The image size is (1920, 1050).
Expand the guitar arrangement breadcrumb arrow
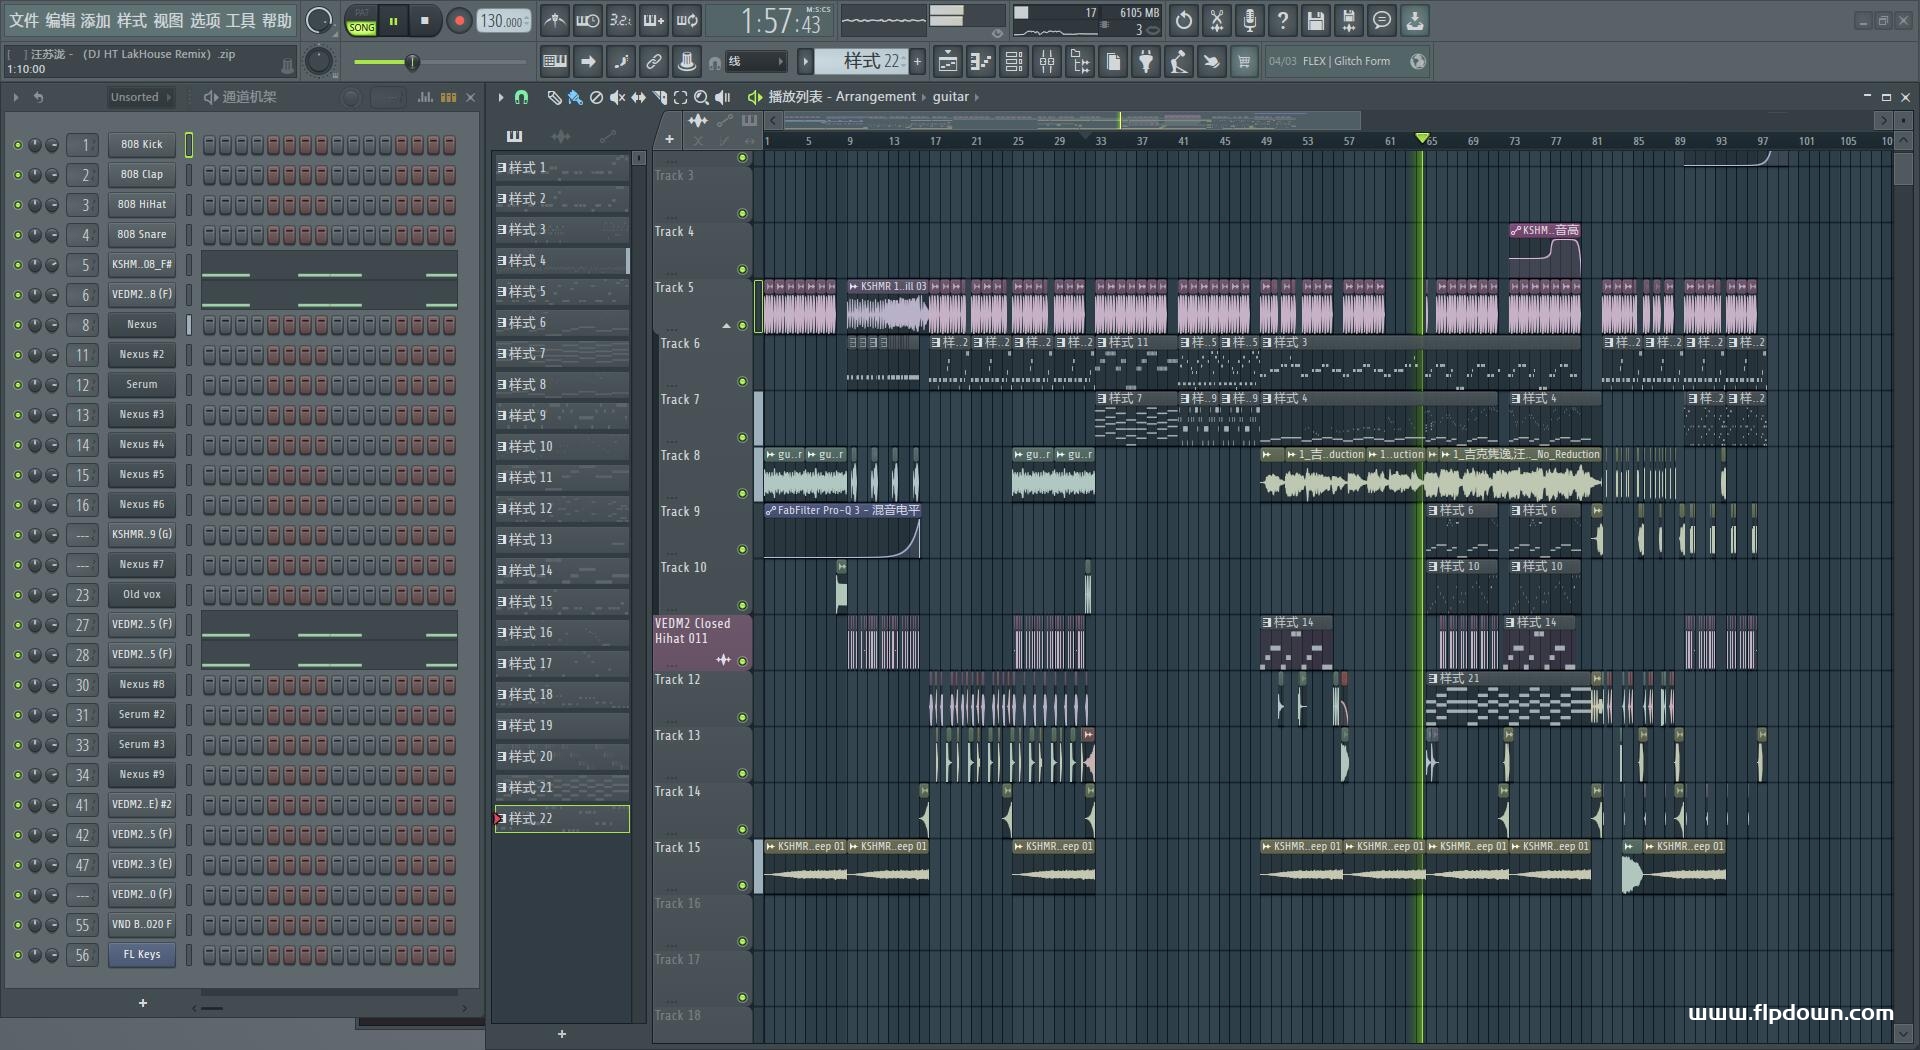(x=977, y=97)
